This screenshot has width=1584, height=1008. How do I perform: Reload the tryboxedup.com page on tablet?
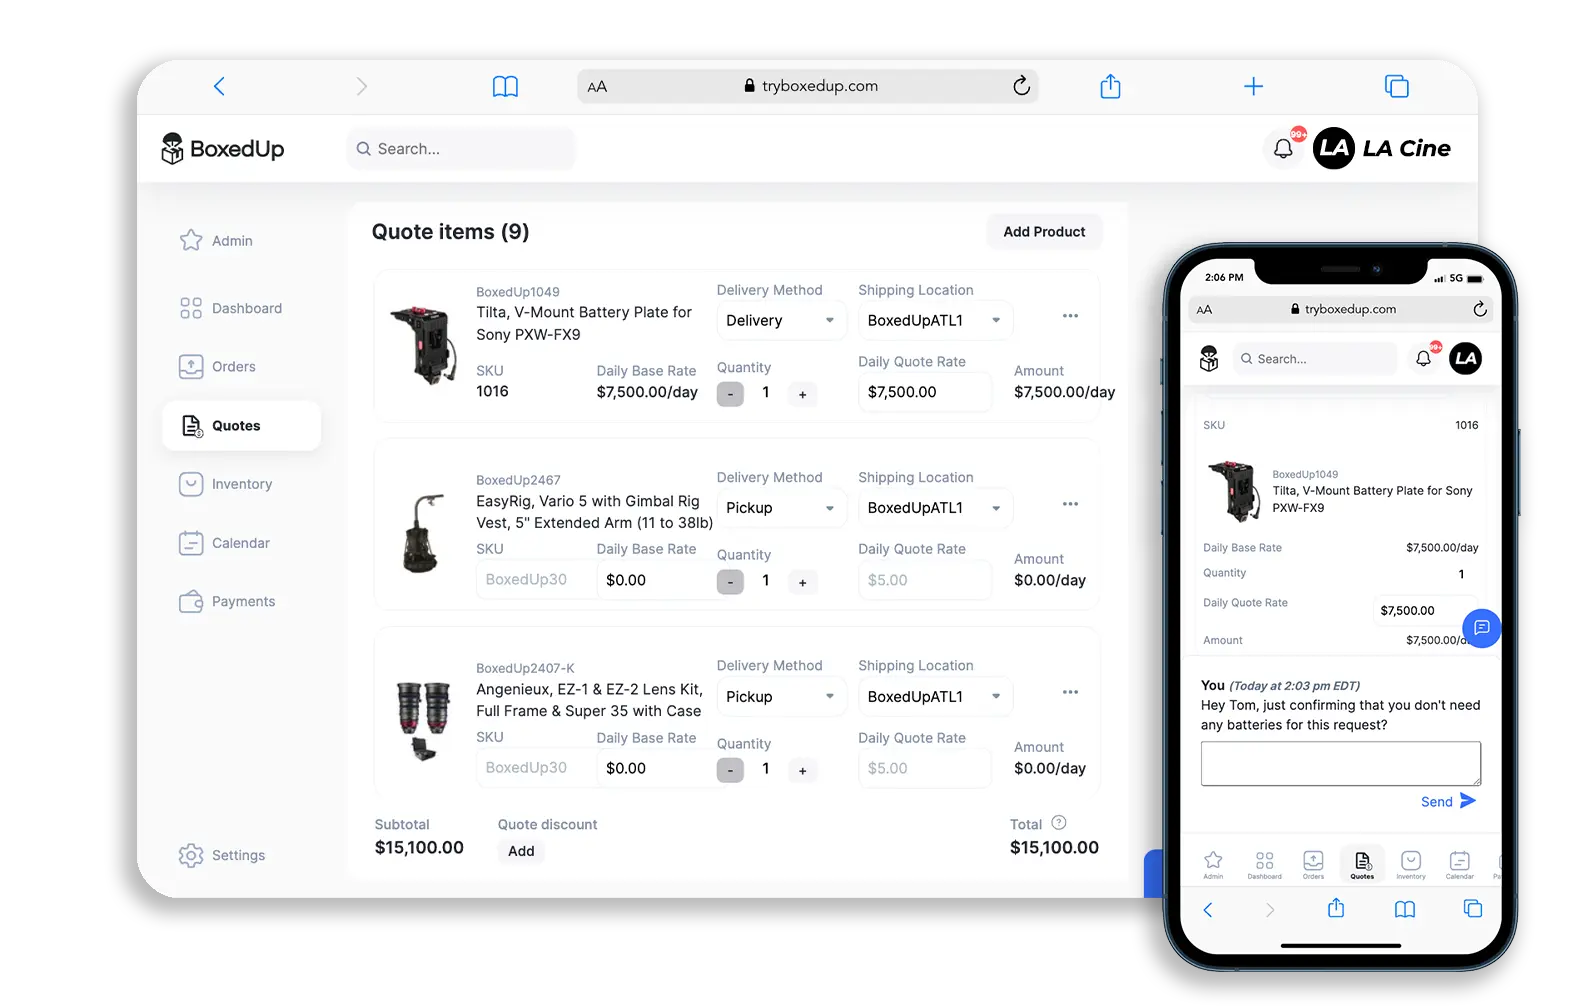1021,86
